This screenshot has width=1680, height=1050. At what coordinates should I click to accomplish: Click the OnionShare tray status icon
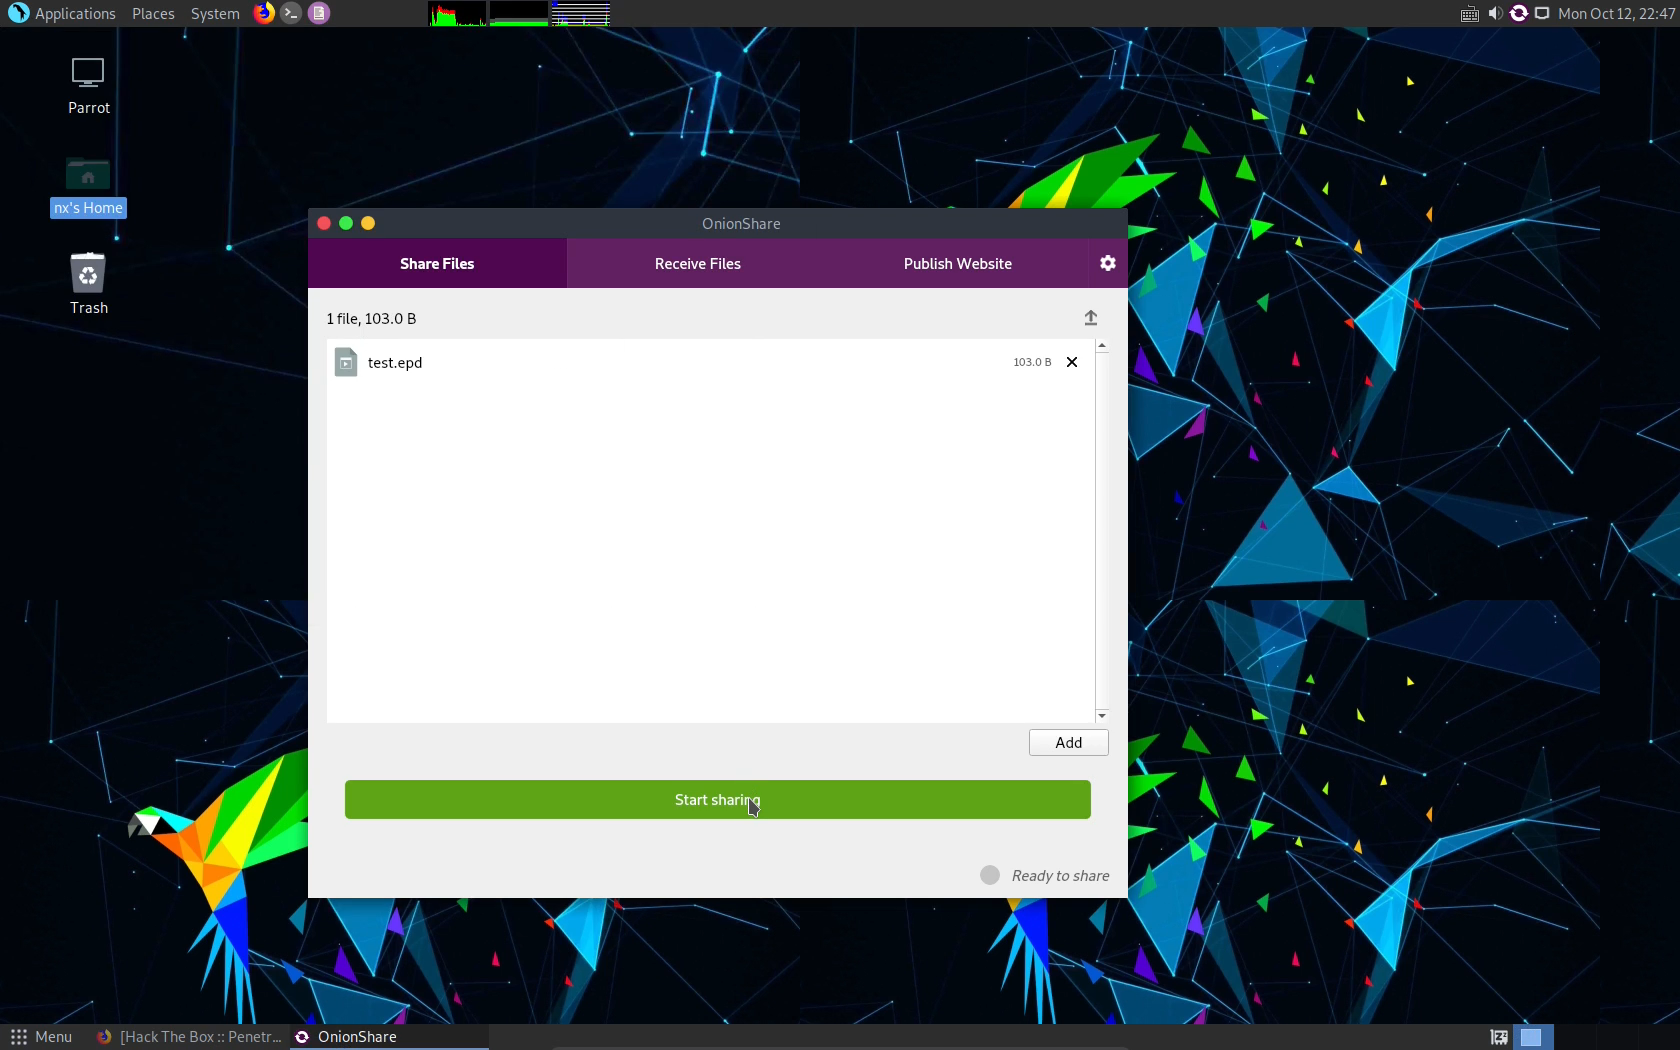coord(1519,13)
